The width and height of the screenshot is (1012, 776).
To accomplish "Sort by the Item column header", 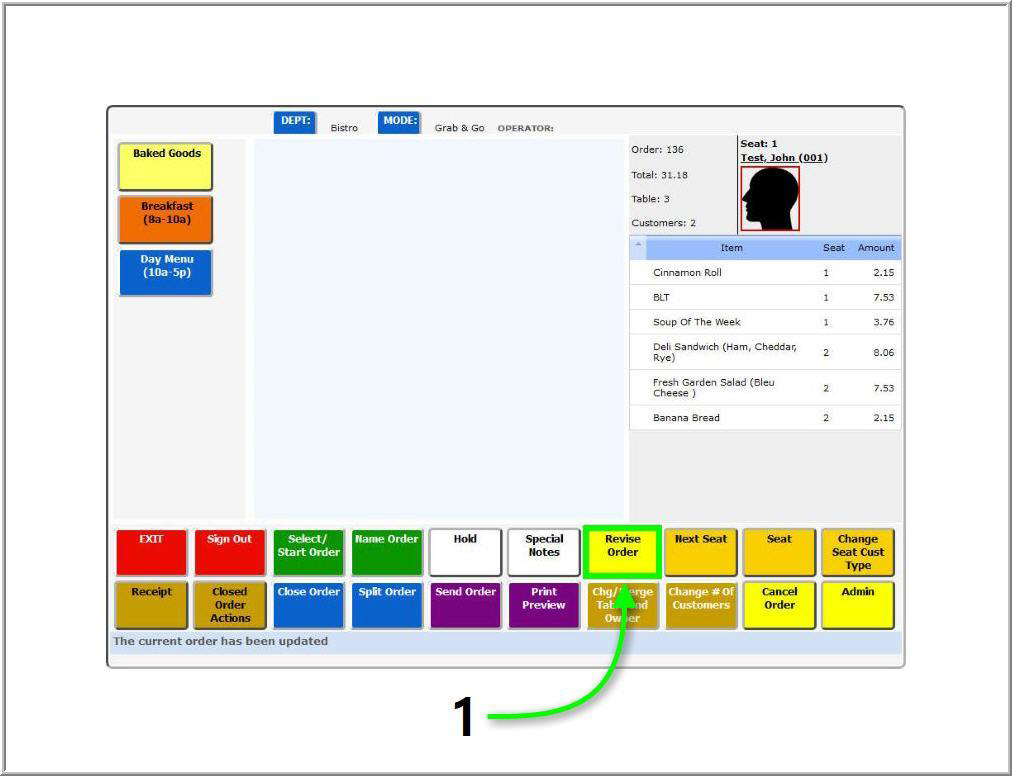I will [732, 248].
